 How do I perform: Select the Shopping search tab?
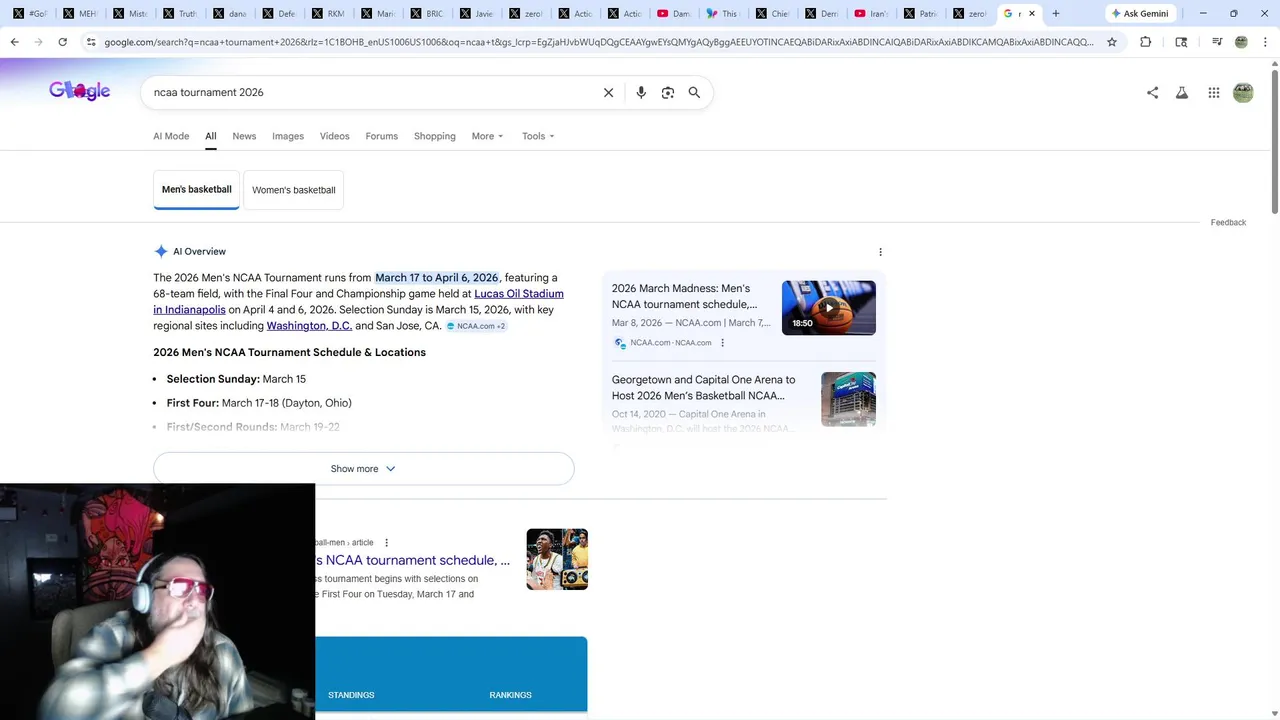coord(434,136)
